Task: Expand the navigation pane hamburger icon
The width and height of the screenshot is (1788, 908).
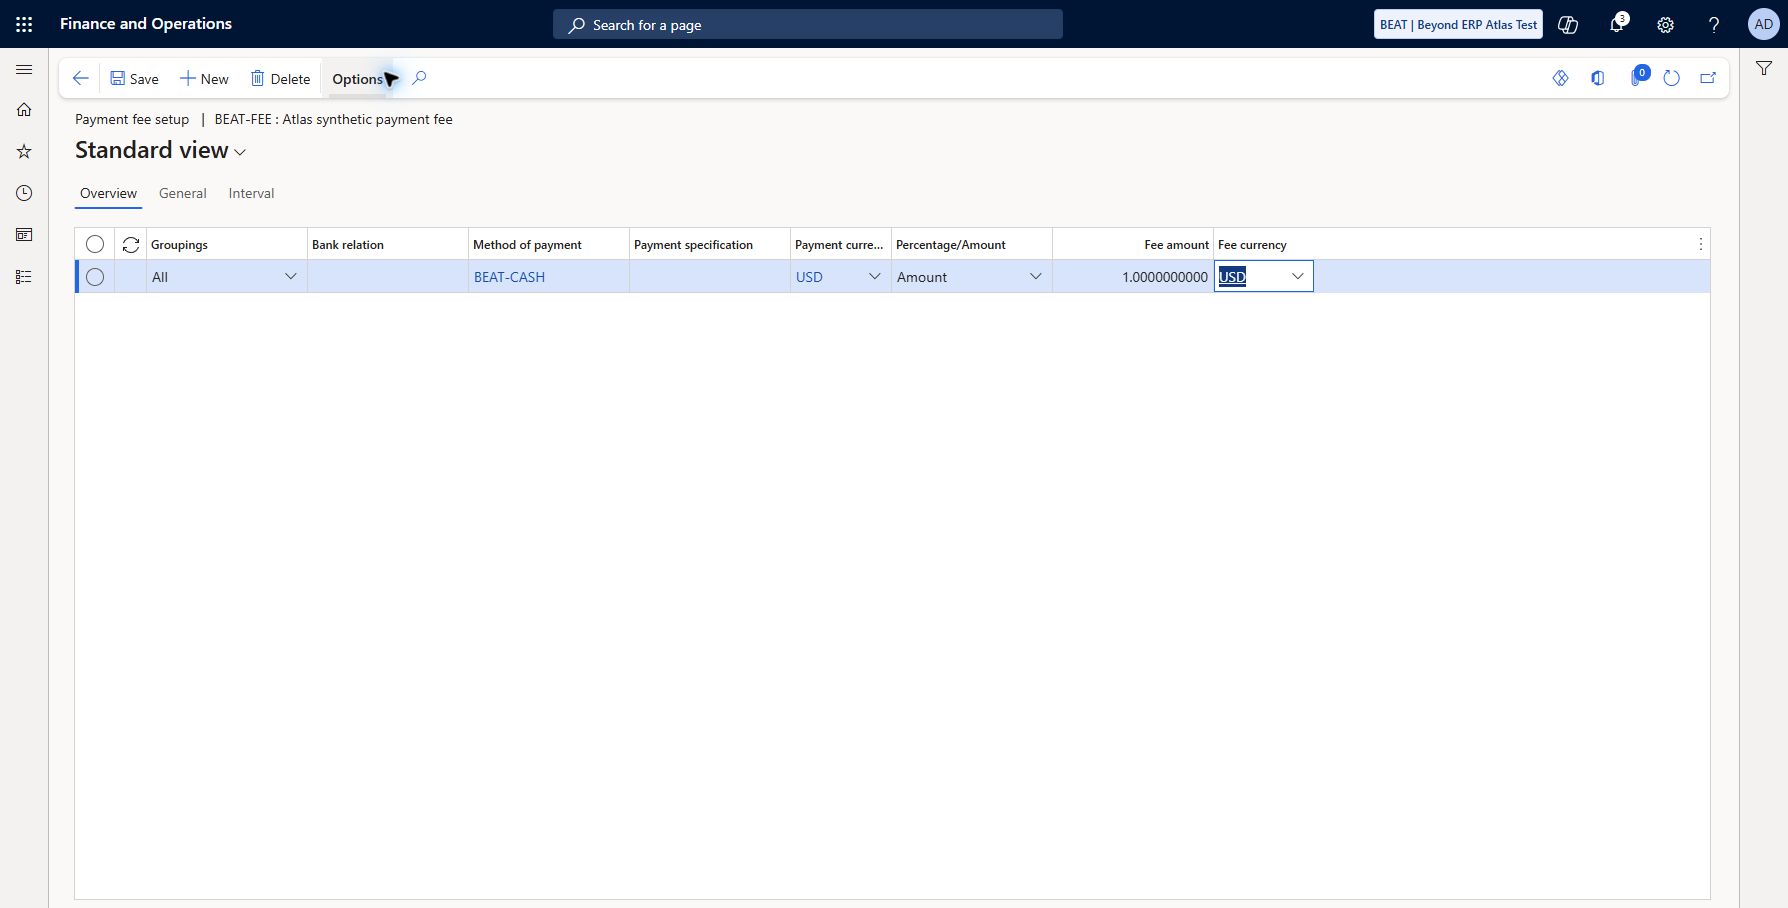Action: (24, 69)
